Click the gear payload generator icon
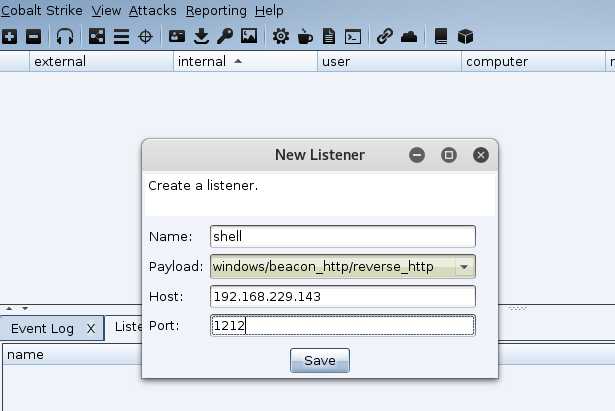The width and height of the screenshot is (615, 411). [x=281, y=36]
